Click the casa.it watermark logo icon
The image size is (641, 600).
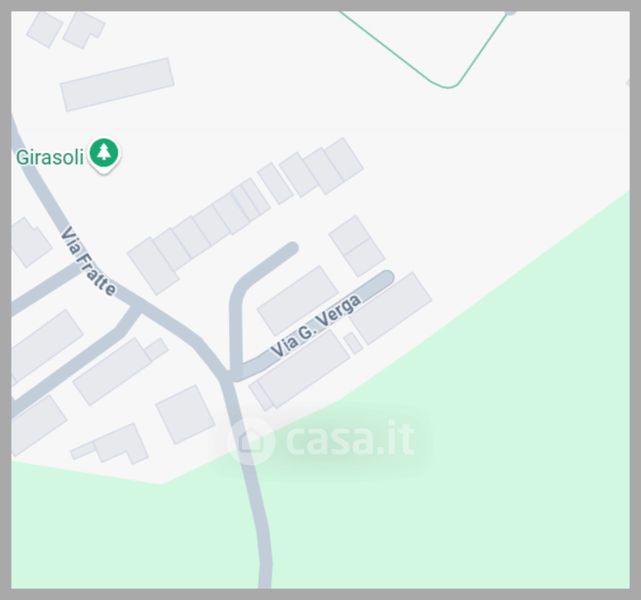click(251, 441)
